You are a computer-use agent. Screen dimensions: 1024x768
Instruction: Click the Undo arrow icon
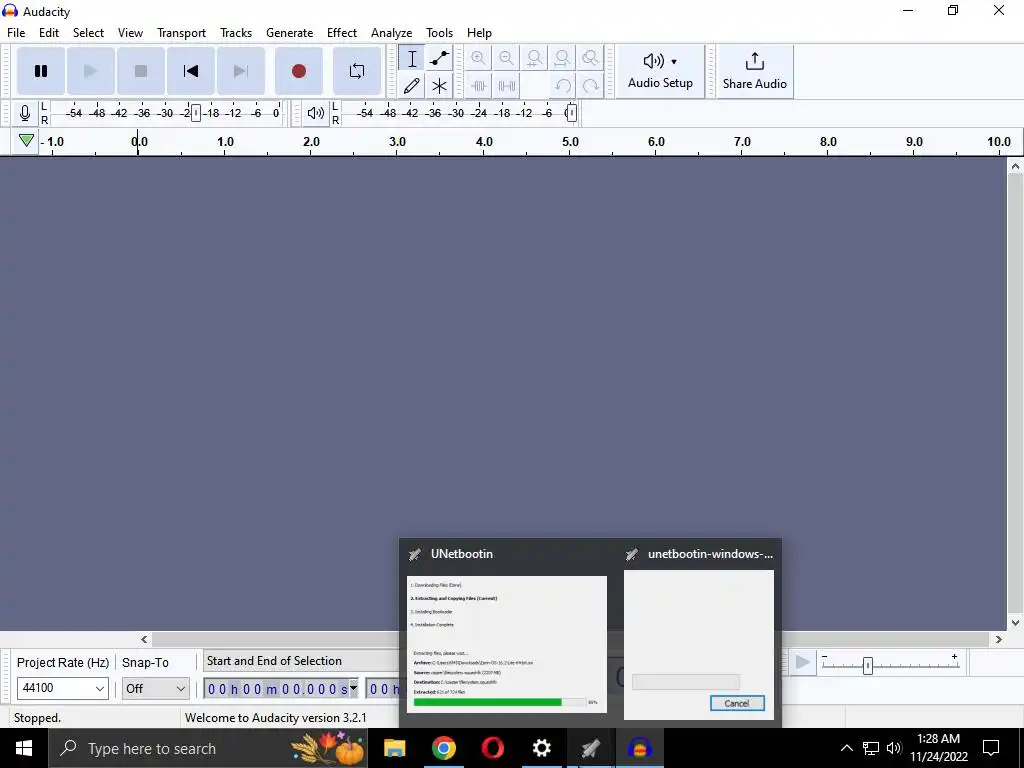coord(562,86)
